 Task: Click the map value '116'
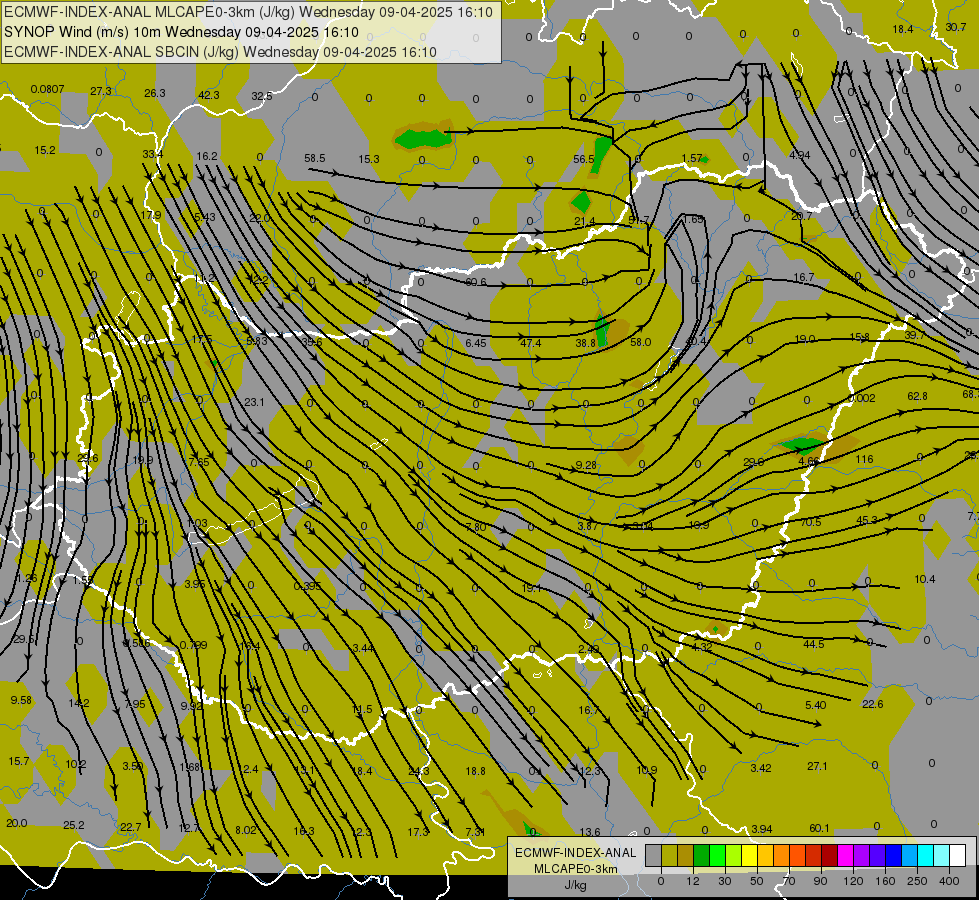864,459
